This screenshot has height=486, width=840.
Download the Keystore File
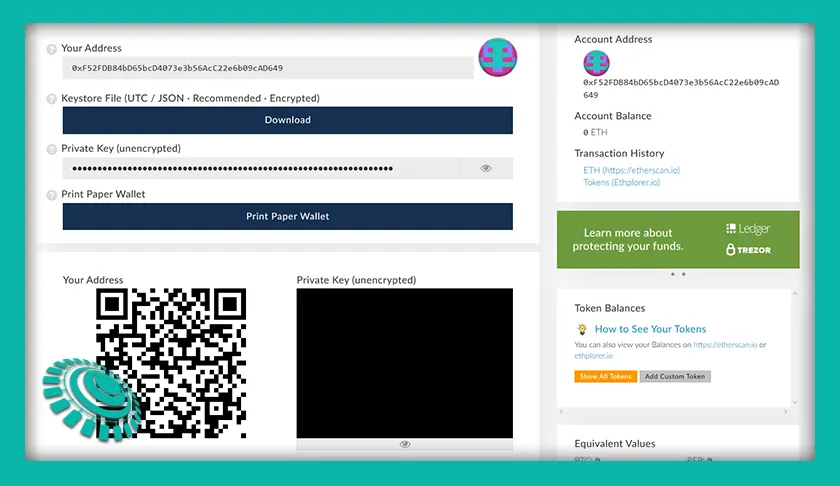pos(288,120)
